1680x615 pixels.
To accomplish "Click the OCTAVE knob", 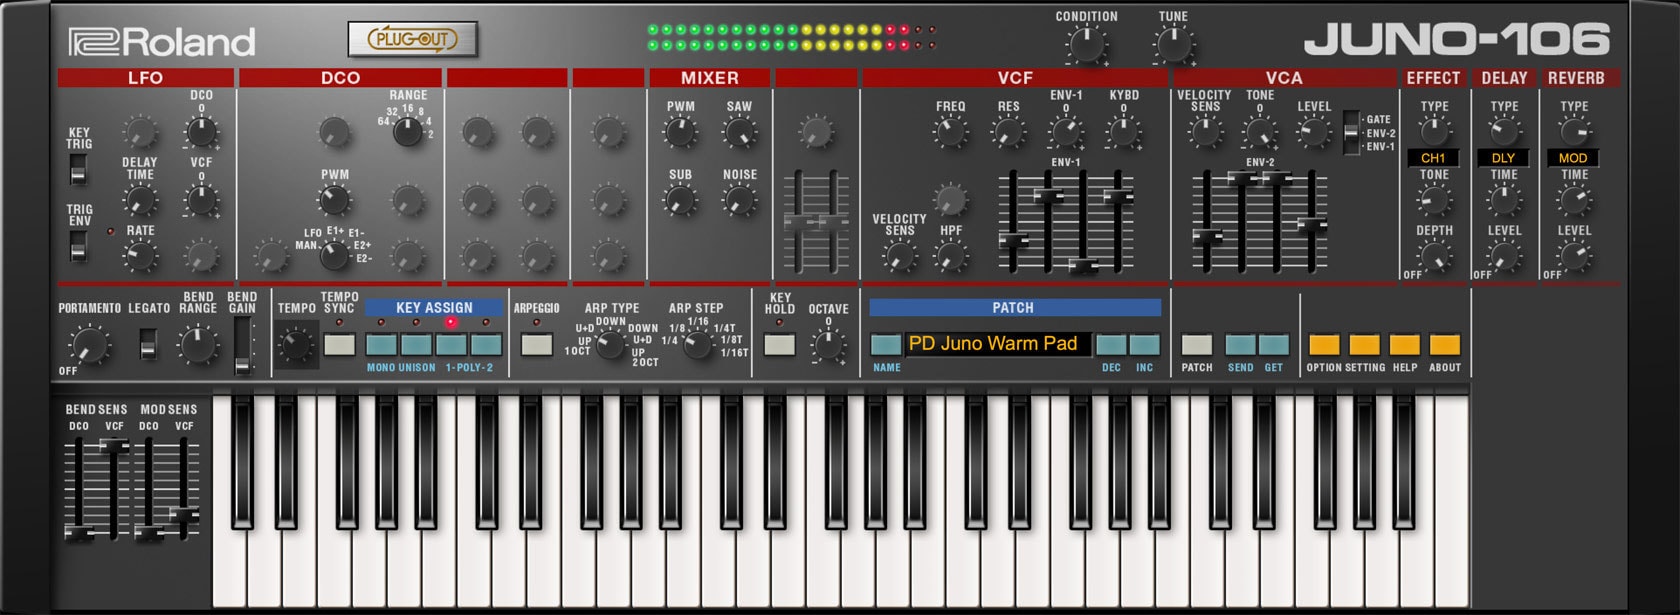I will point(828,346).
